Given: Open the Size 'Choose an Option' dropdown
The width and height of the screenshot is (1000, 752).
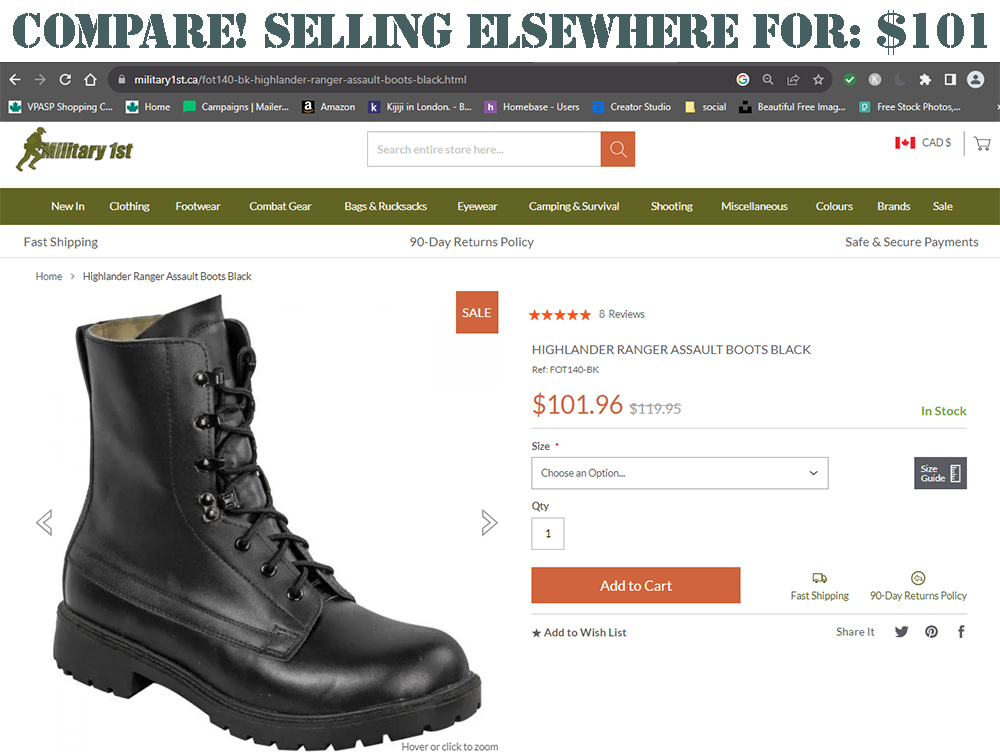Looking at the screenshot, I should tap(680, 472).
